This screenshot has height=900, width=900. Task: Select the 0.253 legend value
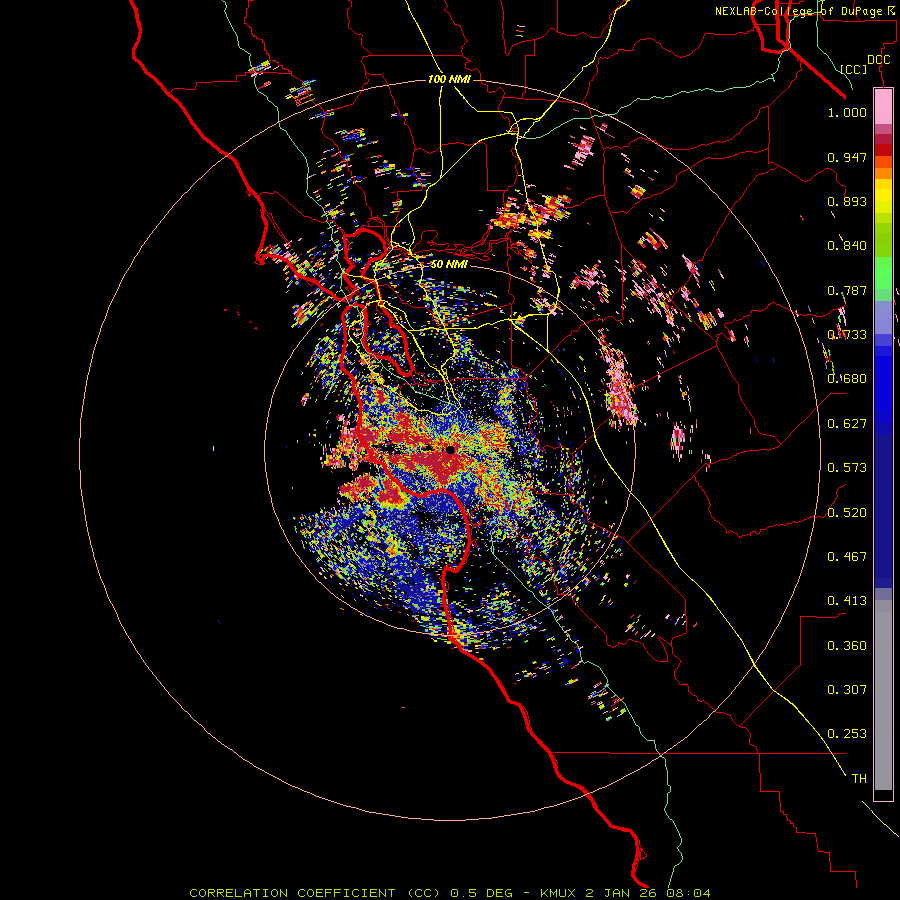(847, 734)
